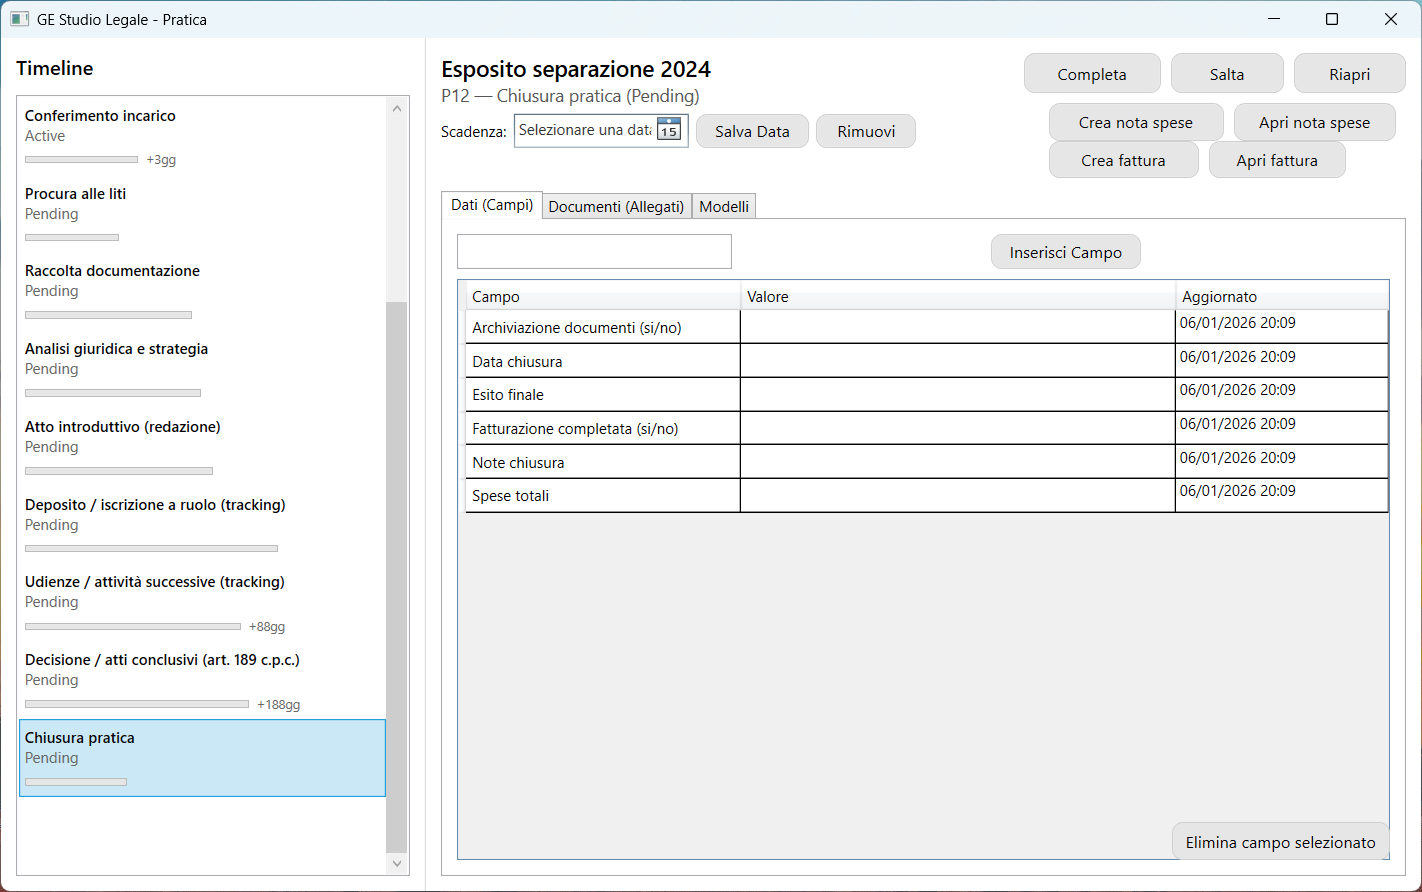The height and width of the screenshot is (892, 1422).
Task: Click Inserisci Campo button
Action: click(1065, 252)
